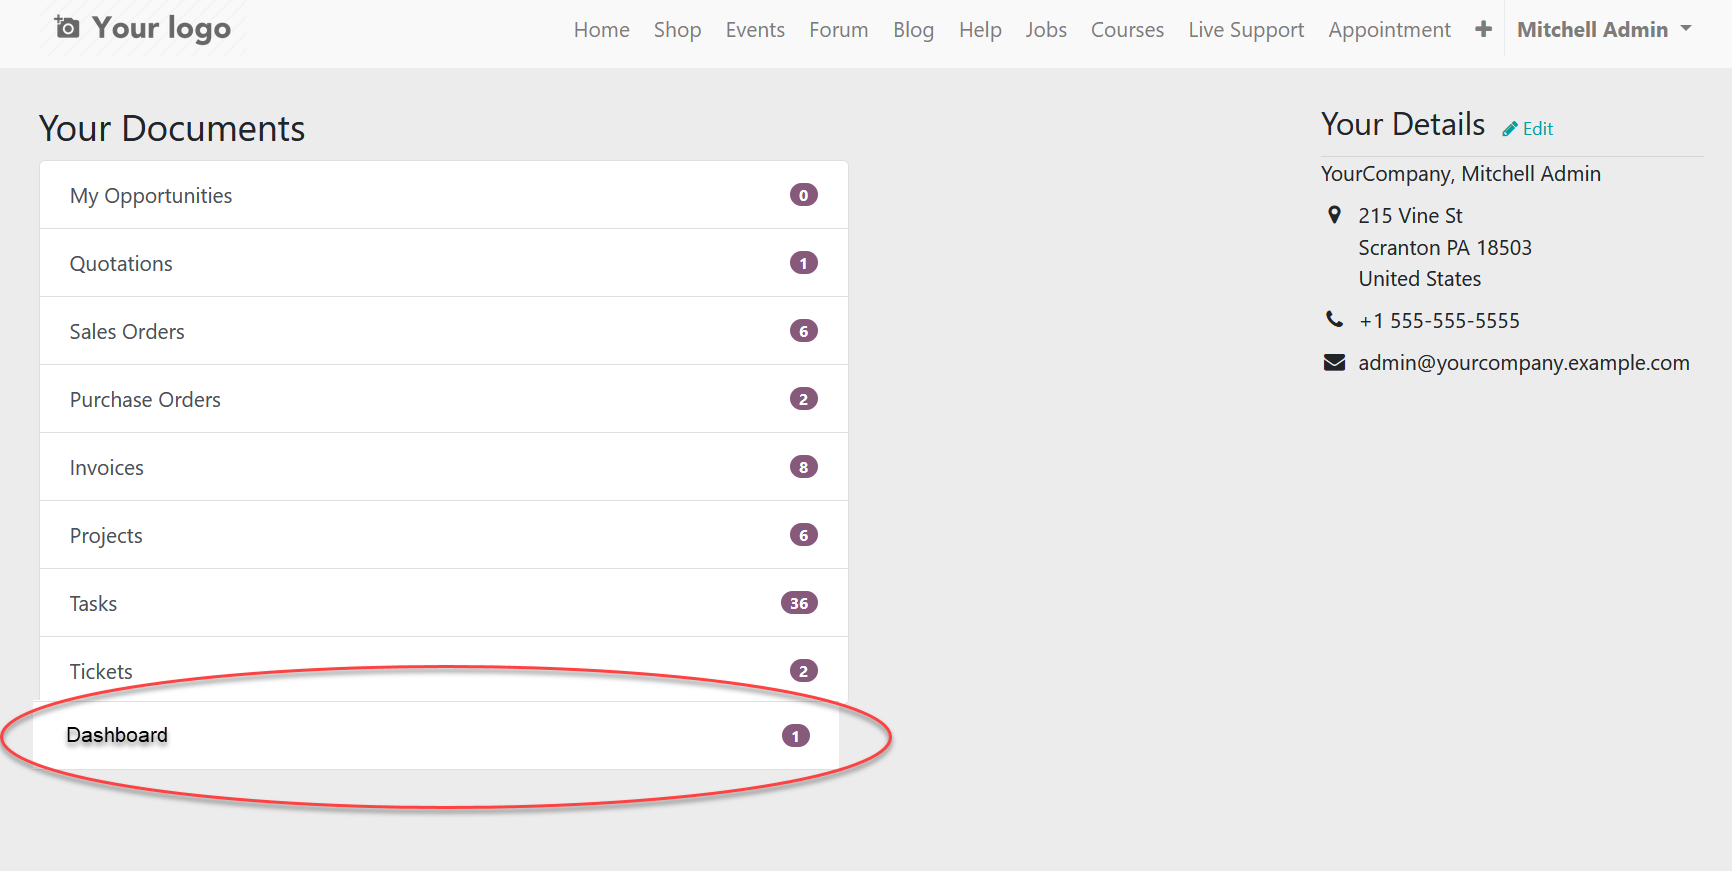
Task: Open the Sales Orders entry
Action: tap(127, 332)
